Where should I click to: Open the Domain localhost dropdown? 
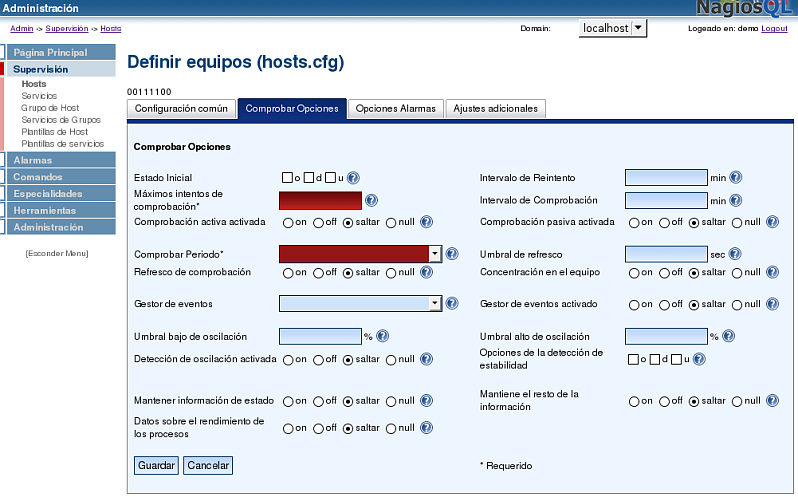coord(639,29)
